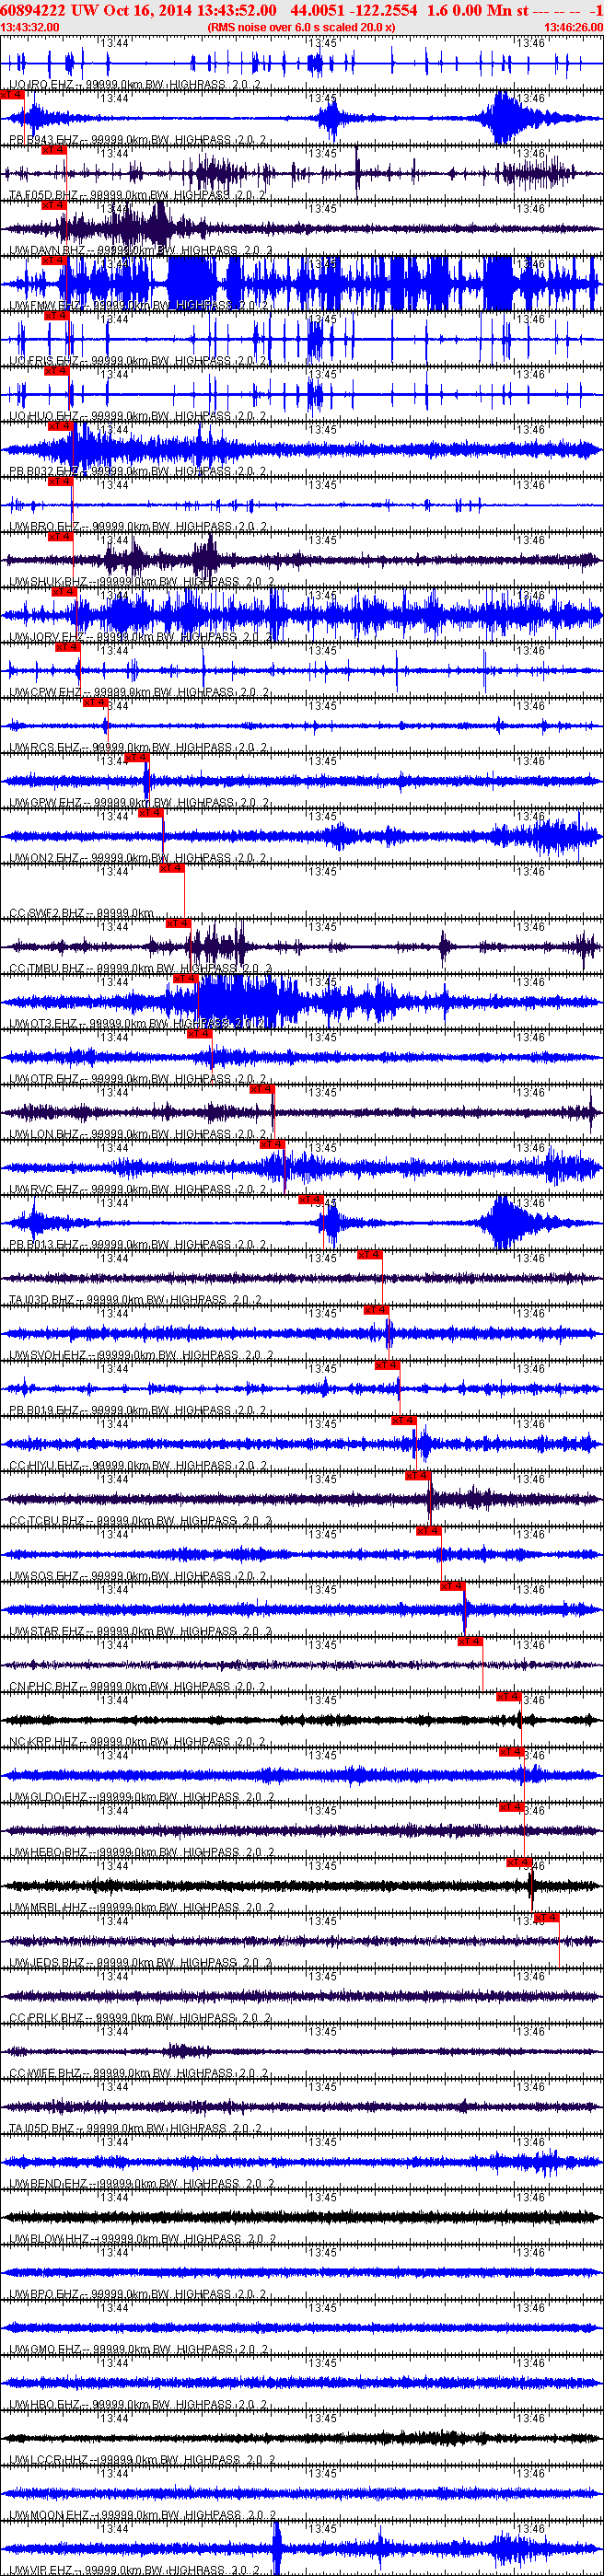Click the red pick marker on UO.IRO trace
This screenshot has height=2576, width=604.
pyautogui.click(x=11, y=94)
